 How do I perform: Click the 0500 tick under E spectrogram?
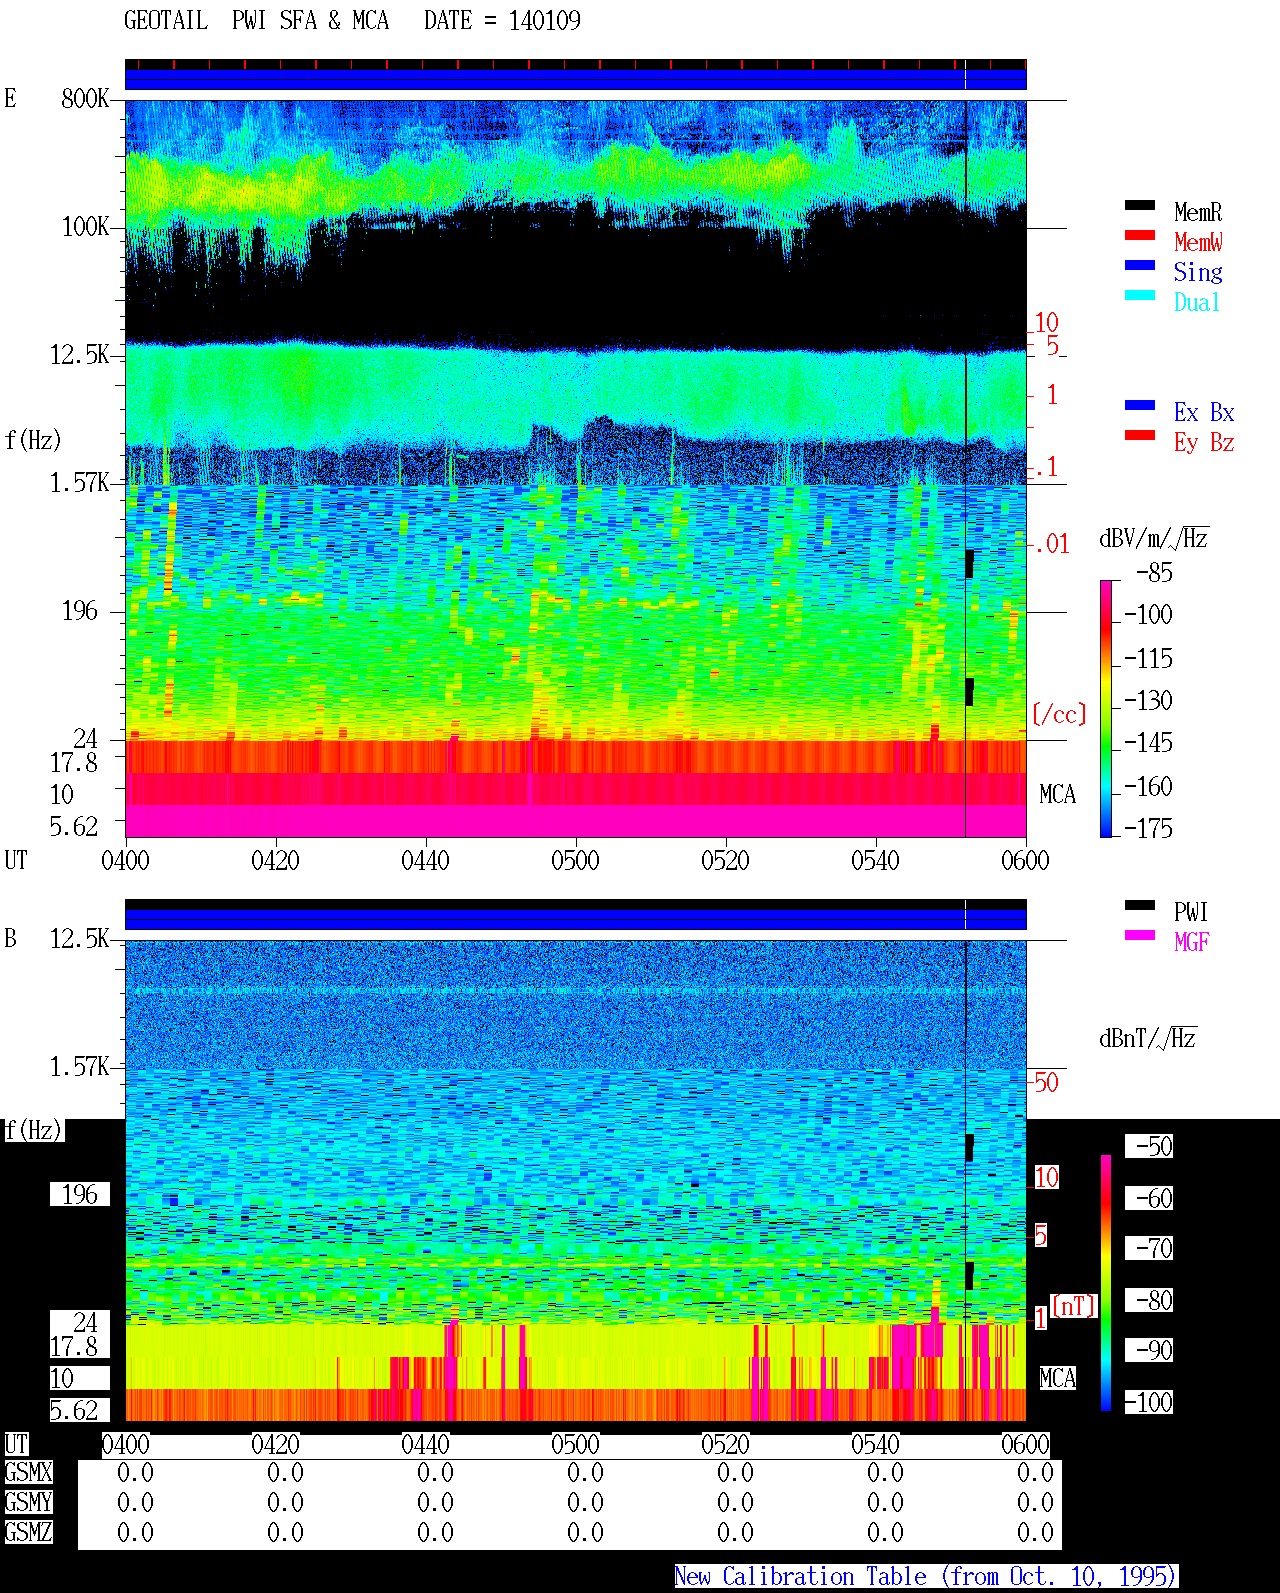pyautogui.click(x=576, y=861)
